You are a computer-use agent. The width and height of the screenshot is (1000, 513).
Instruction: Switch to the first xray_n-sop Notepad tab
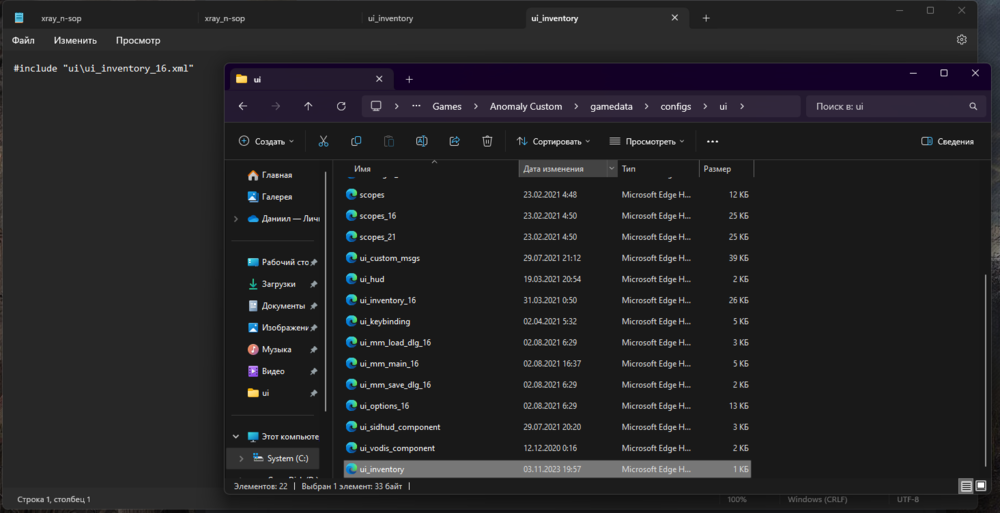tap(60, 18)
